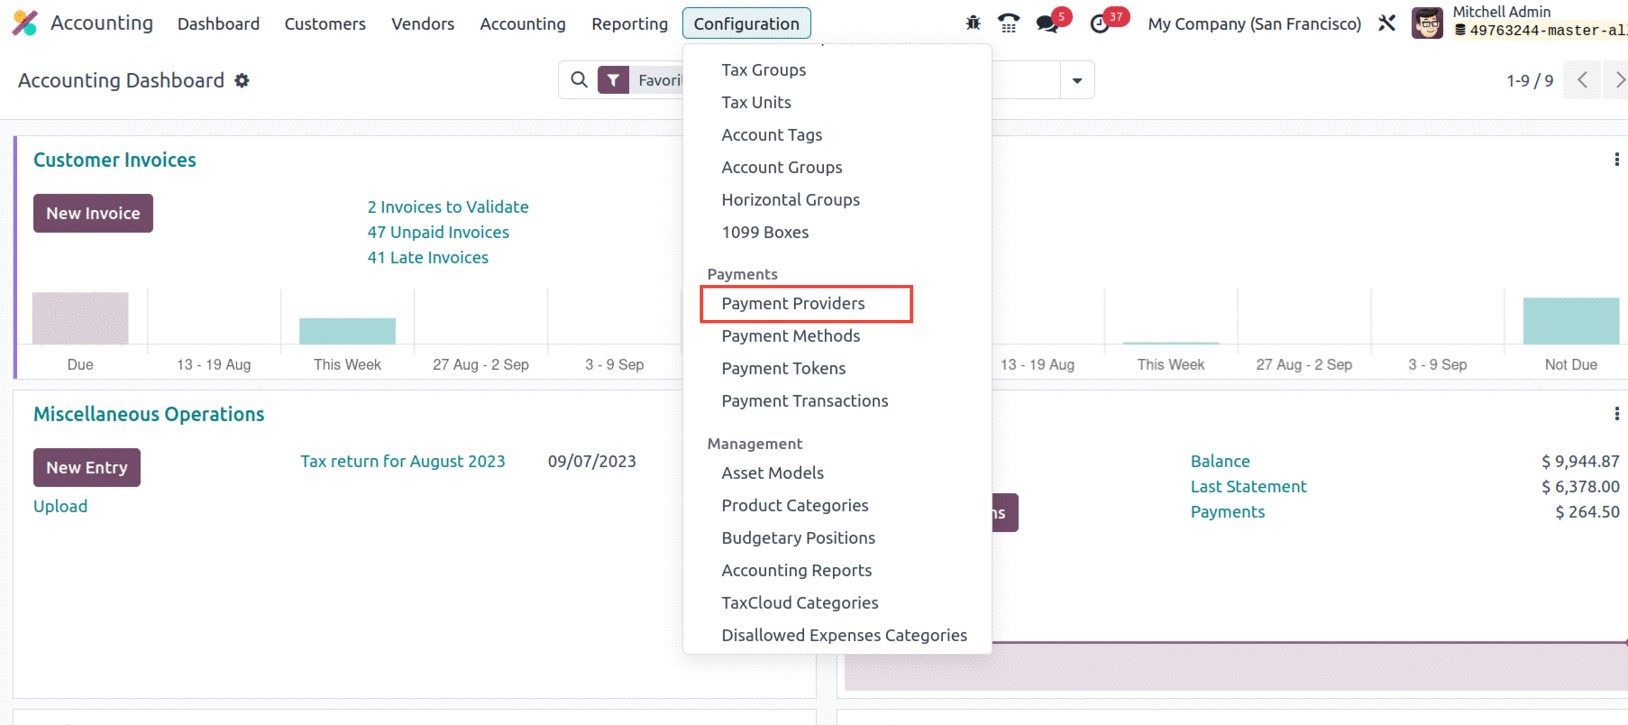Click the Odoo Accounting app logo
1628x725 pixels.
(x=25, y=23)
